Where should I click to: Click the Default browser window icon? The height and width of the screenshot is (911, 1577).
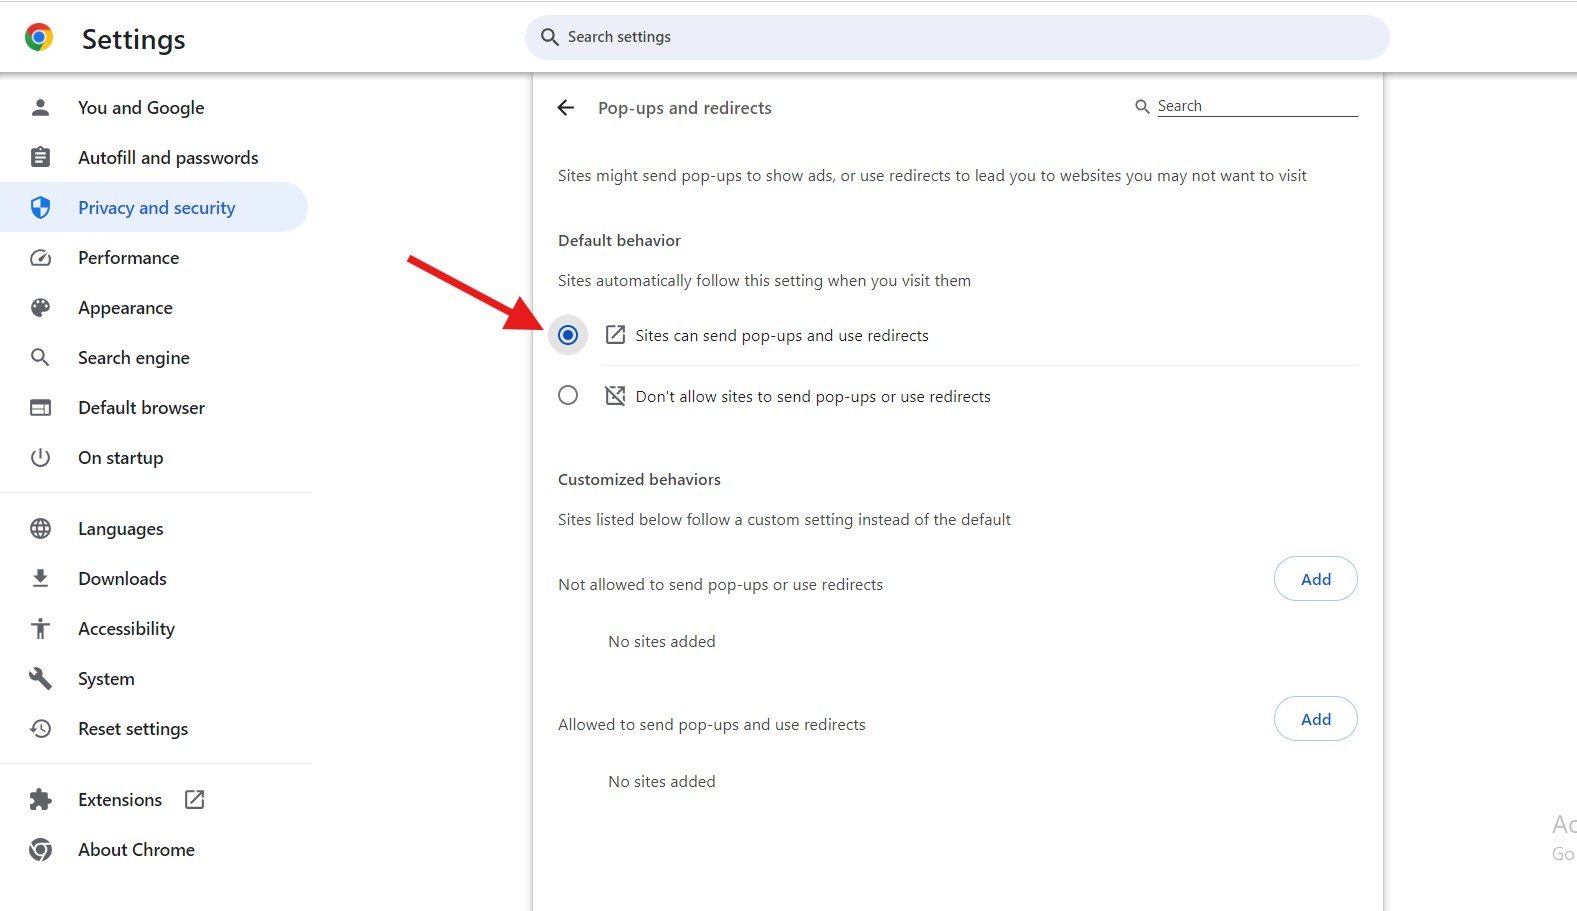40,407
